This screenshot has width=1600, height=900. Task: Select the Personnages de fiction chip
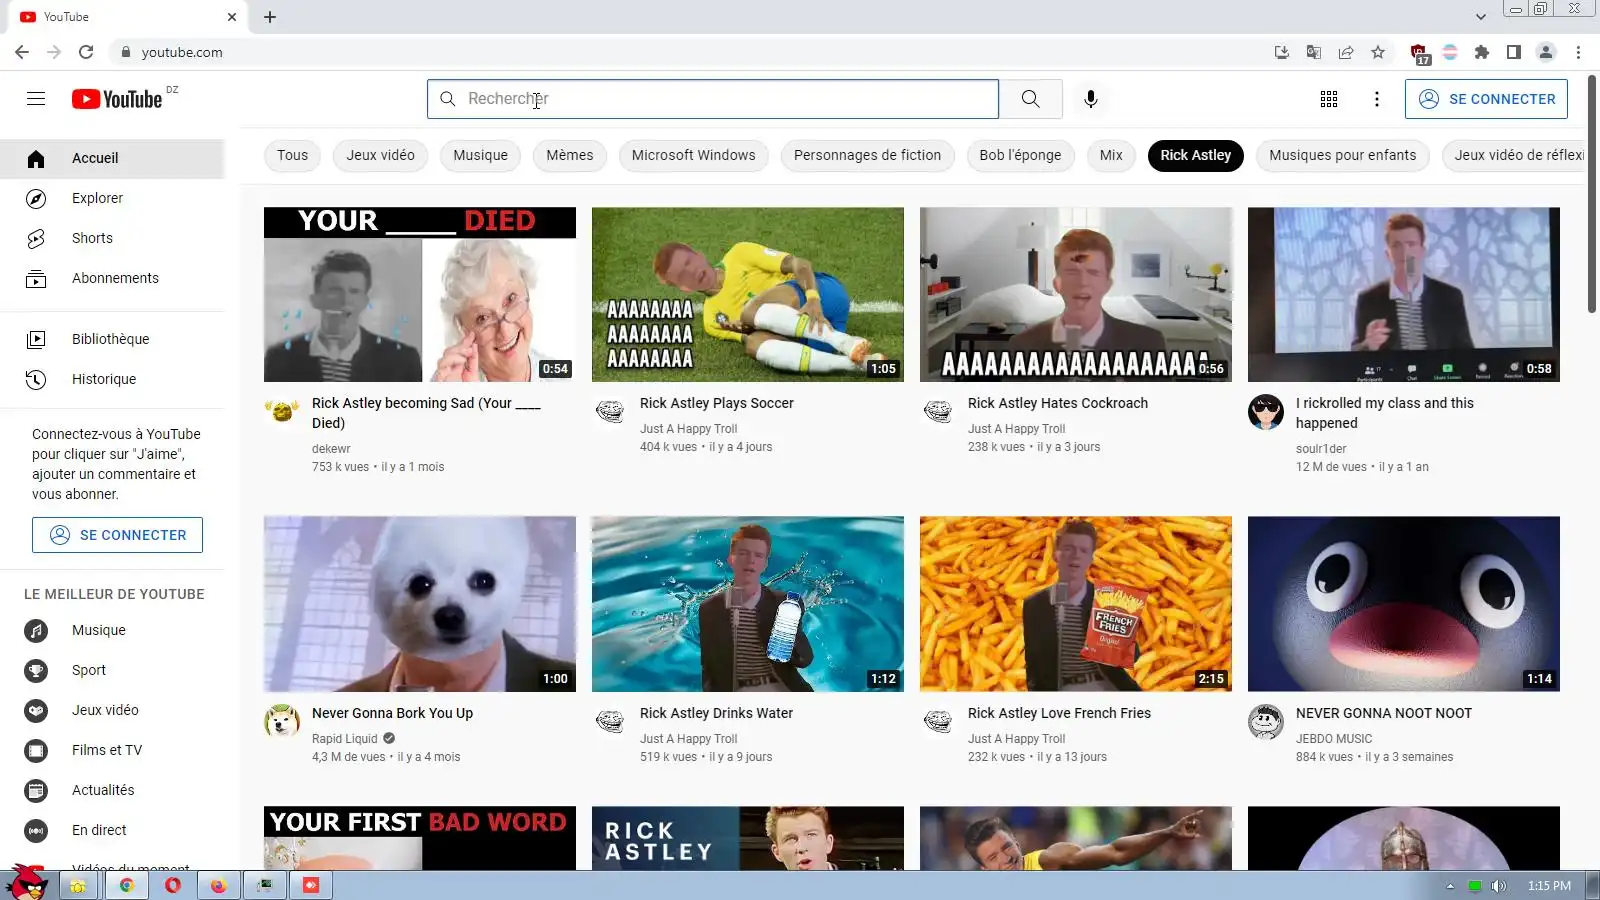(867, 155)
